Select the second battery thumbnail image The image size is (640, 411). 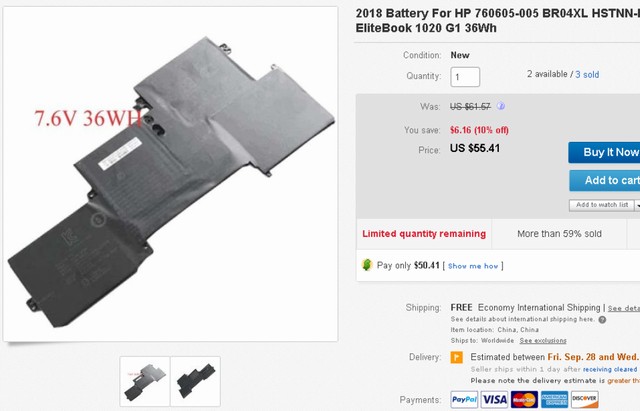[196, 381]
